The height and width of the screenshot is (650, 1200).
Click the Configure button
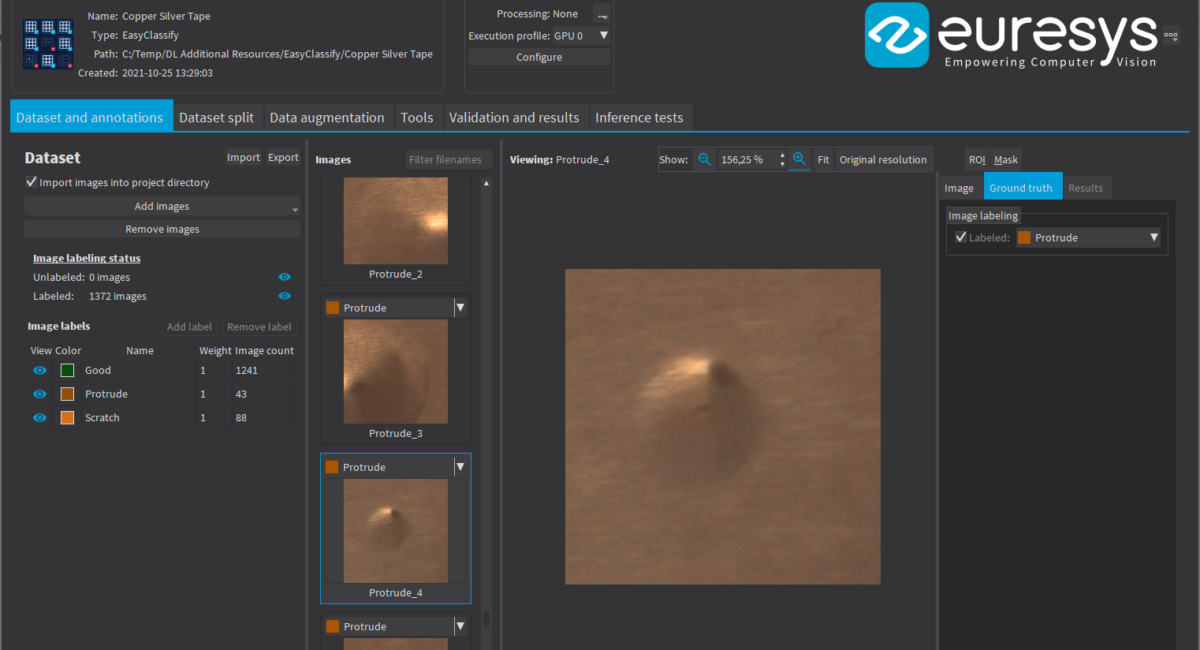tap(538, 56)
